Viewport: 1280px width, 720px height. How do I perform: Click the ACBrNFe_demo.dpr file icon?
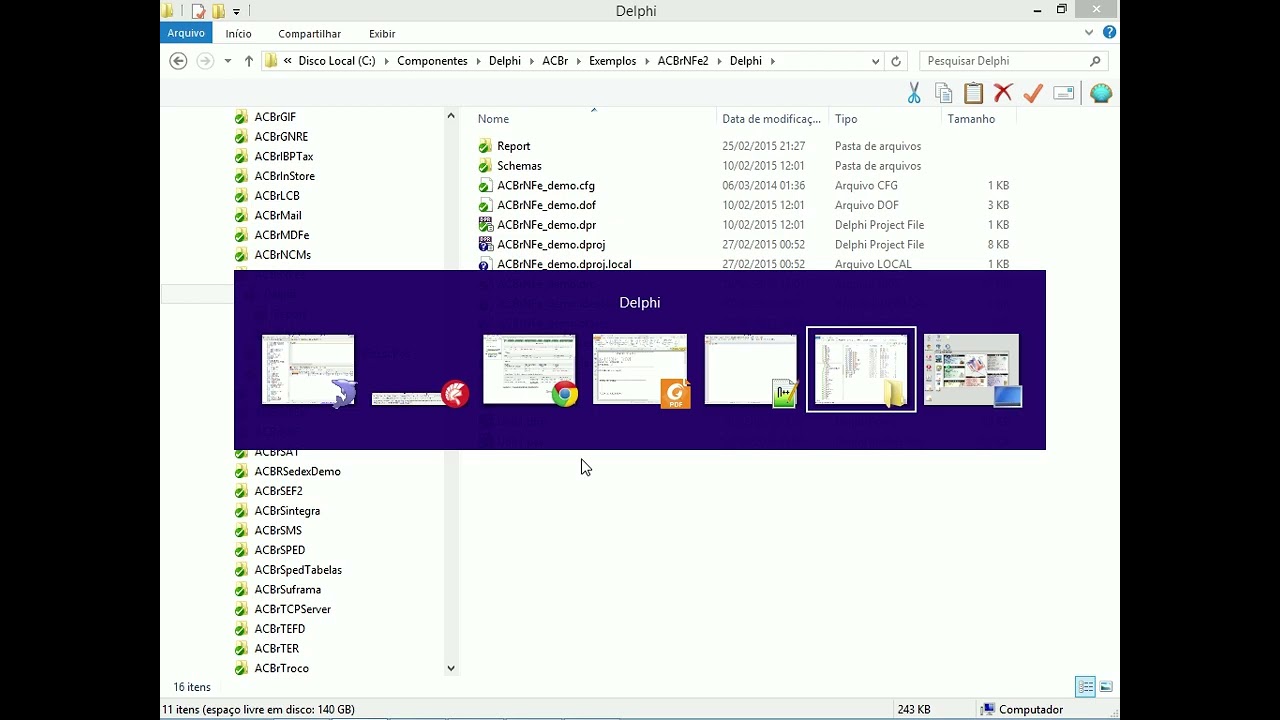(485, 225)
